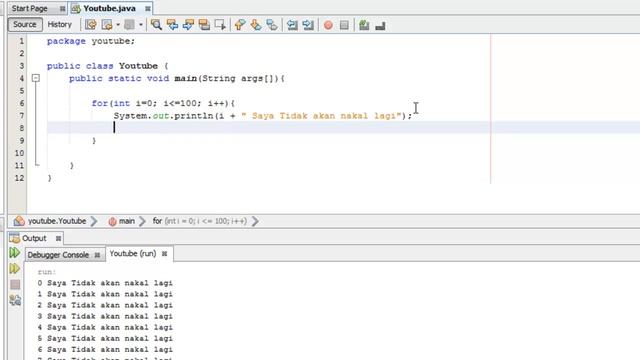The width and height of the screenshot is (640, 360).
Task: Re-run the program with green arrows icon
Action: click(15, 253)
